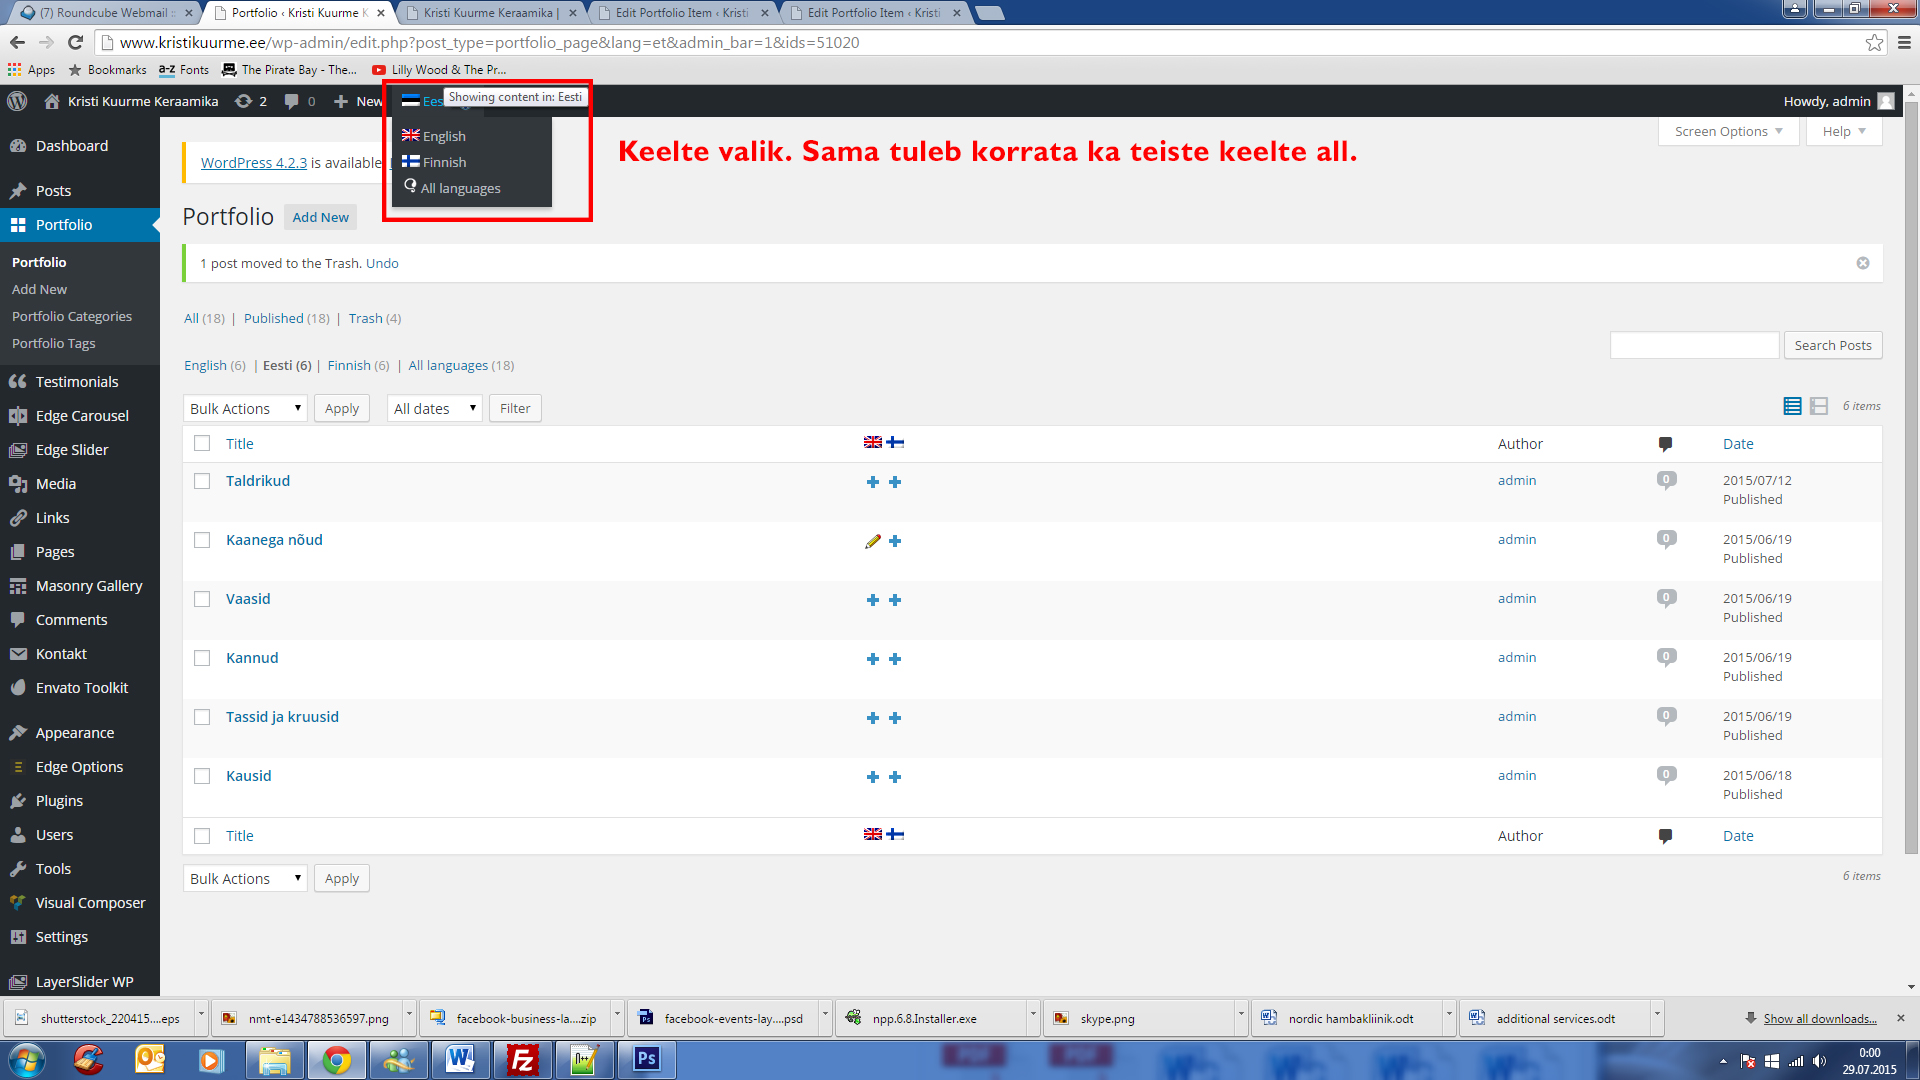Check the Vaasid row checkbox
The height and width of the screenshot is (1080, 1920).
point(202,599)
